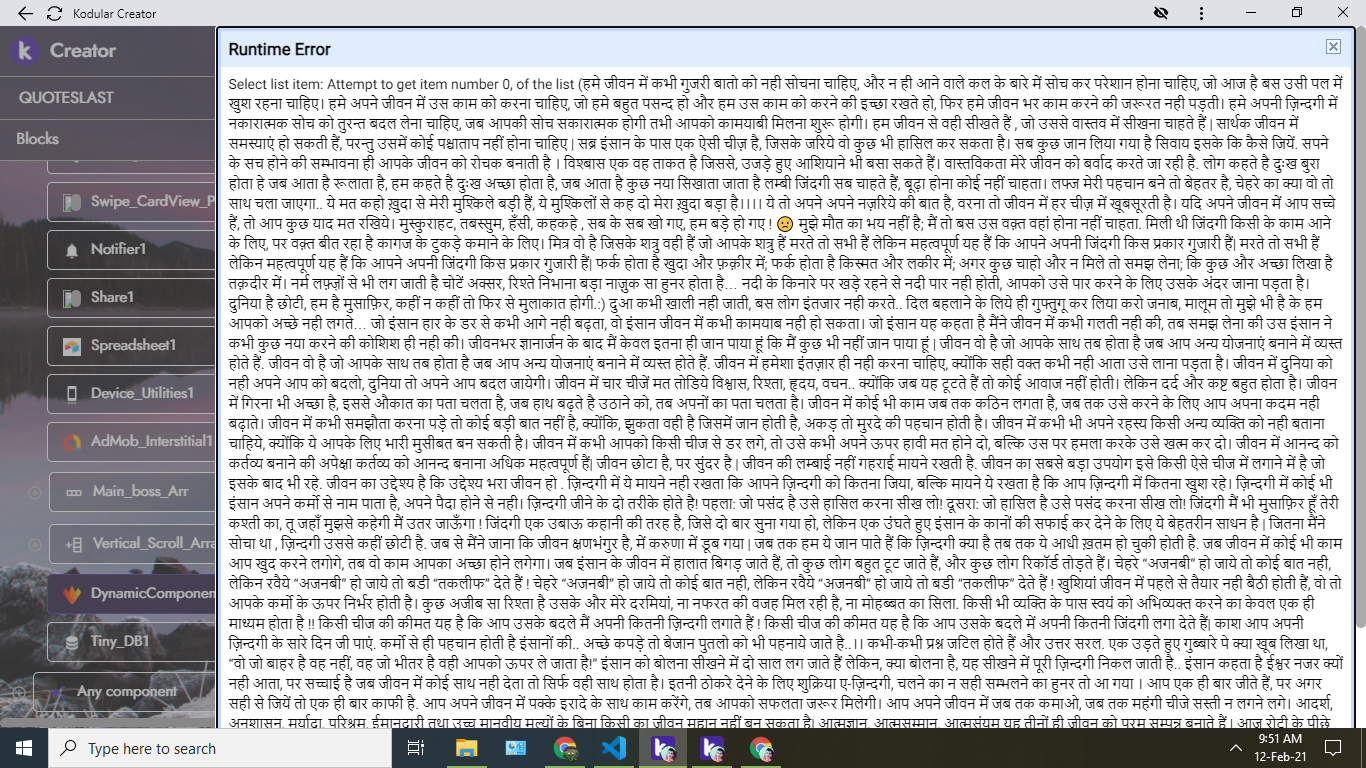Open File Explorer from the taskbar
The width and height of the screenshot is (1366, 768).
pyautogui.click(x=466, y=748)
